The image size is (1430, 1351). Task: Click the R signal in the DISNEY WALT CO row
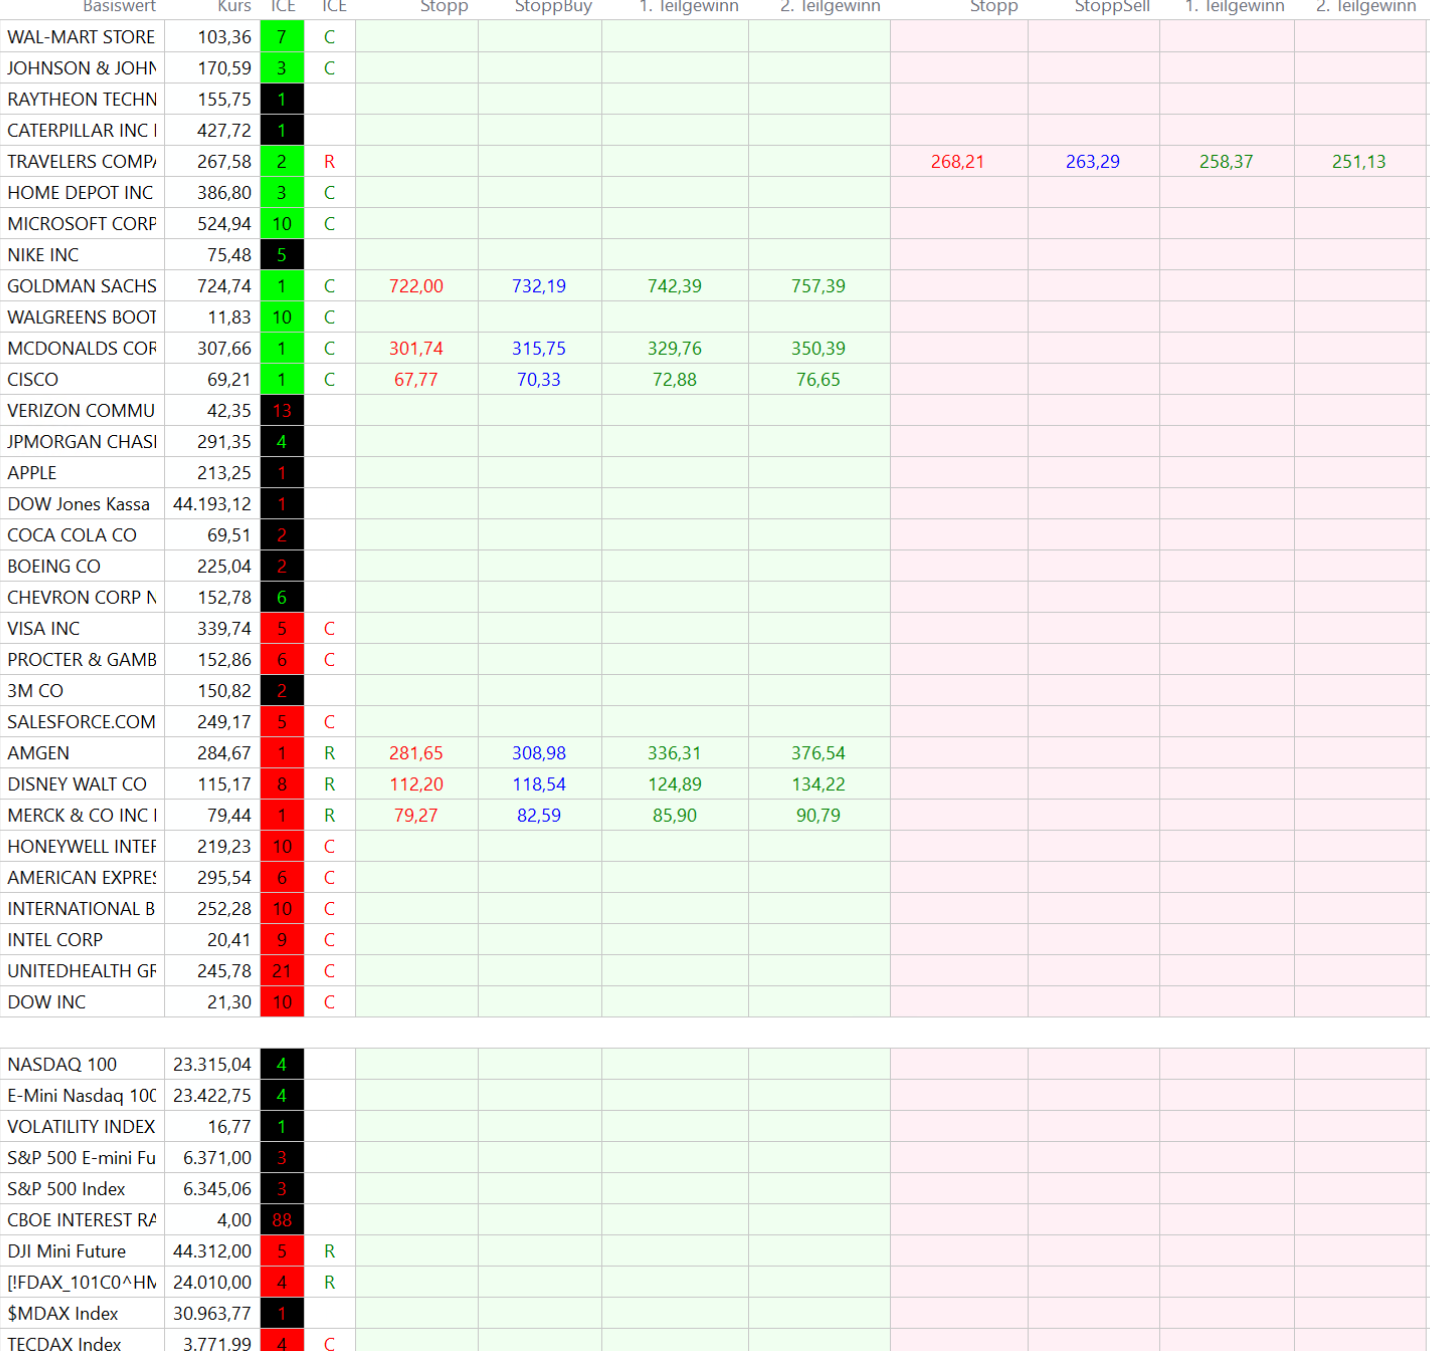[329, 784]
